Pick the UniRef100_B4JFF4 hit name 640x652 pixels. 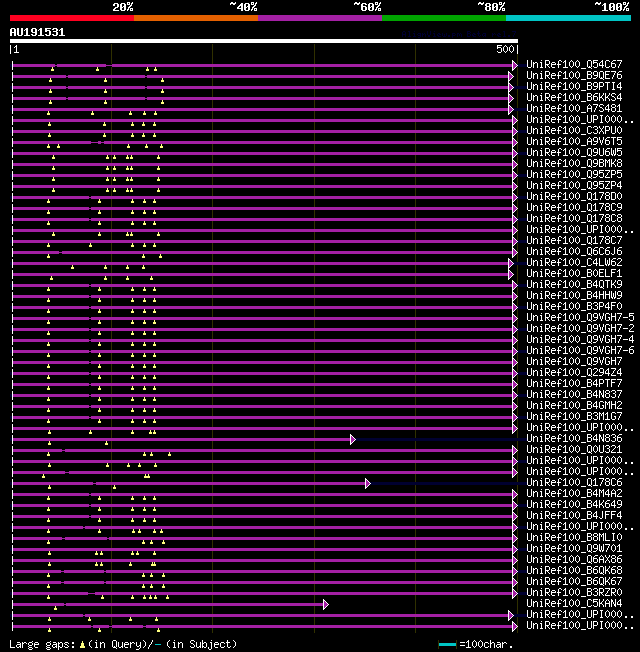[x=574, y=516]
